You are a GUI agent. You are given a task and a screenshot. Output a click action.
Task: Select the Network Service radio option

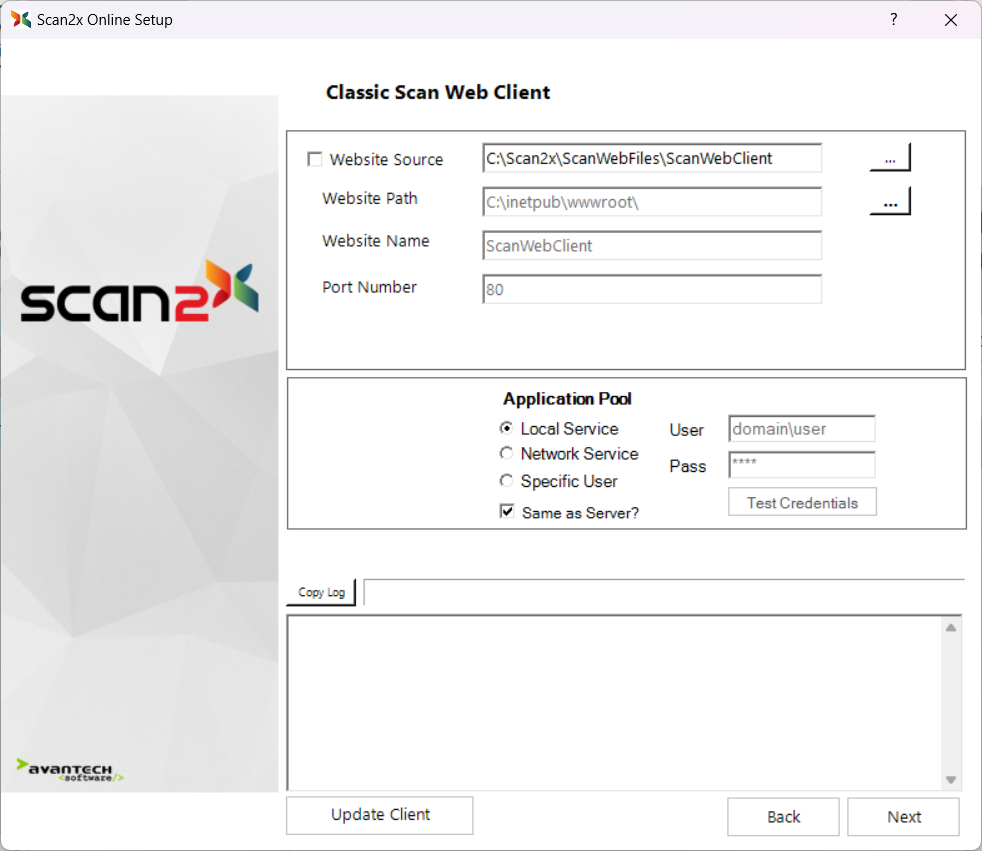(x=507, y=454)
